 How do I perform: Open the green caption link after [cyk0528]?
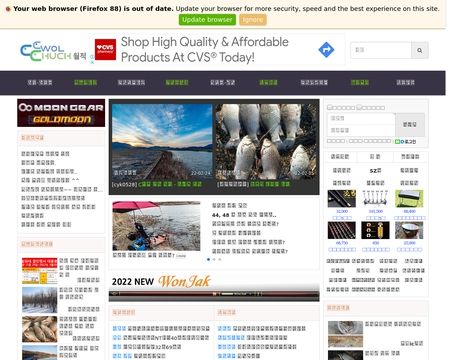point(170,184)
